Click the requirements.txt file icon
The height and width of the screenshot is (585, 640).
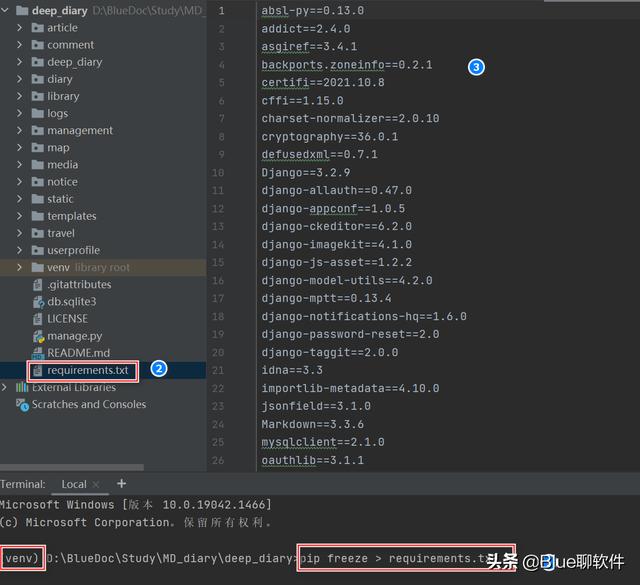[x=38, y=370]
